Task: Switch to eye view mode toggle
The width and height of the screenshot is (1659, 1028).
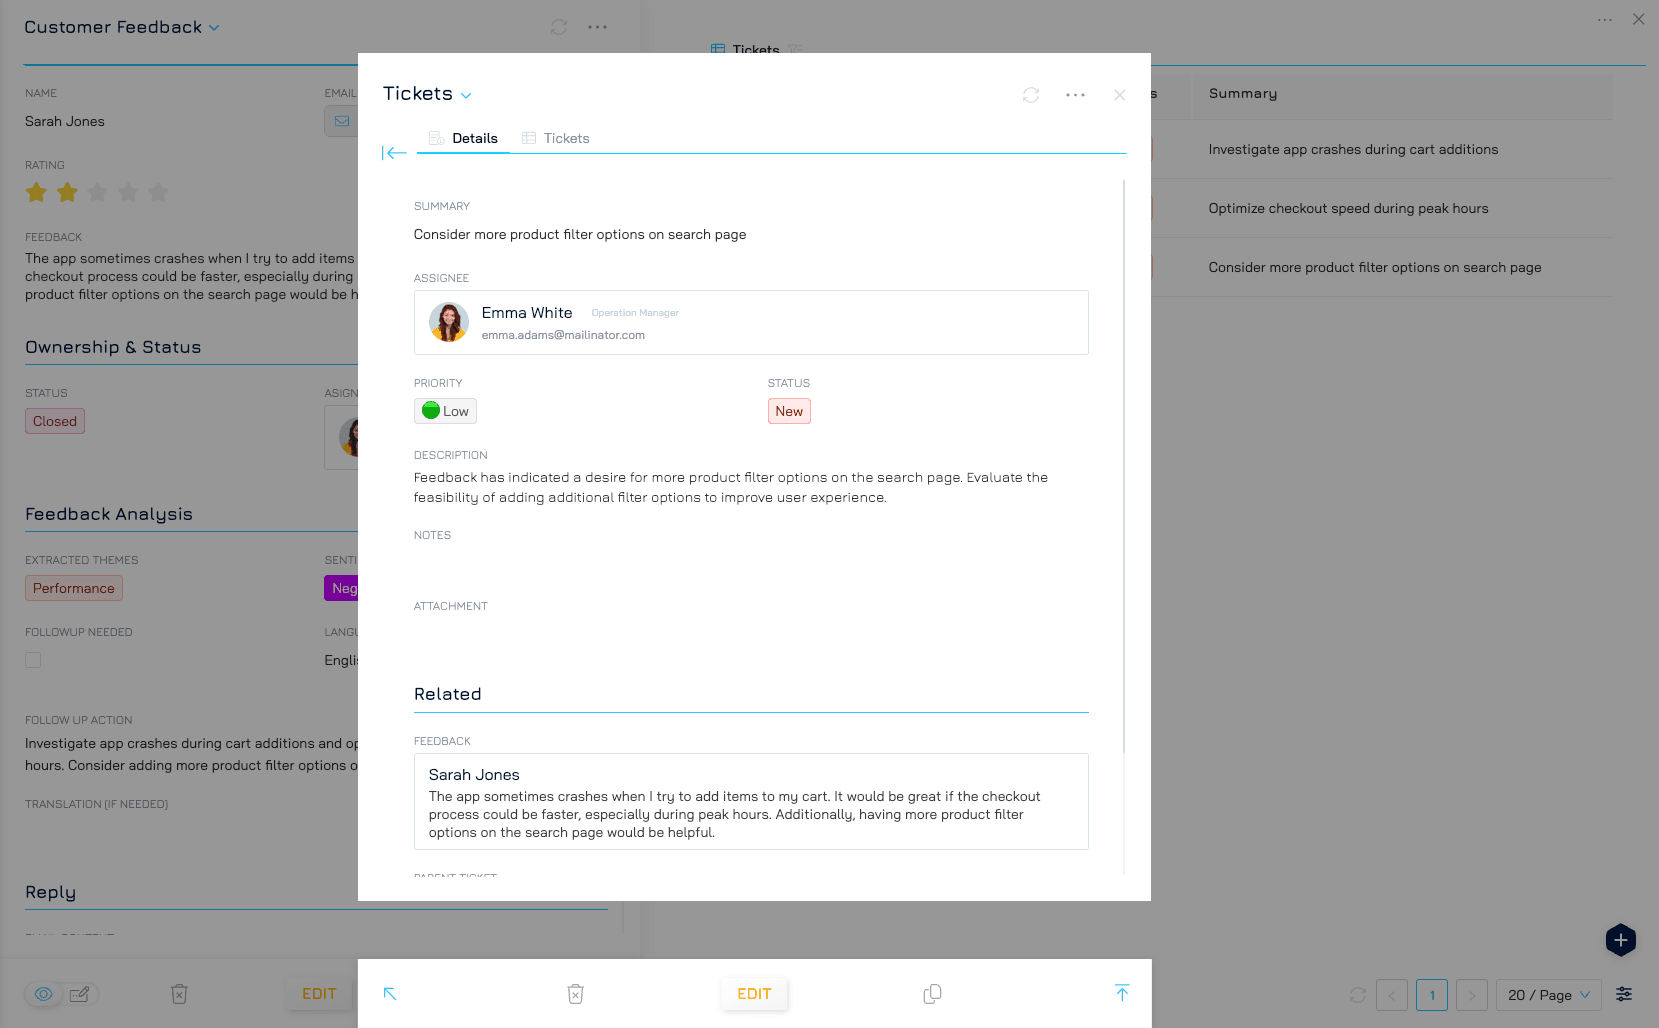Action: pyautogui.click(x=44, y=994)
